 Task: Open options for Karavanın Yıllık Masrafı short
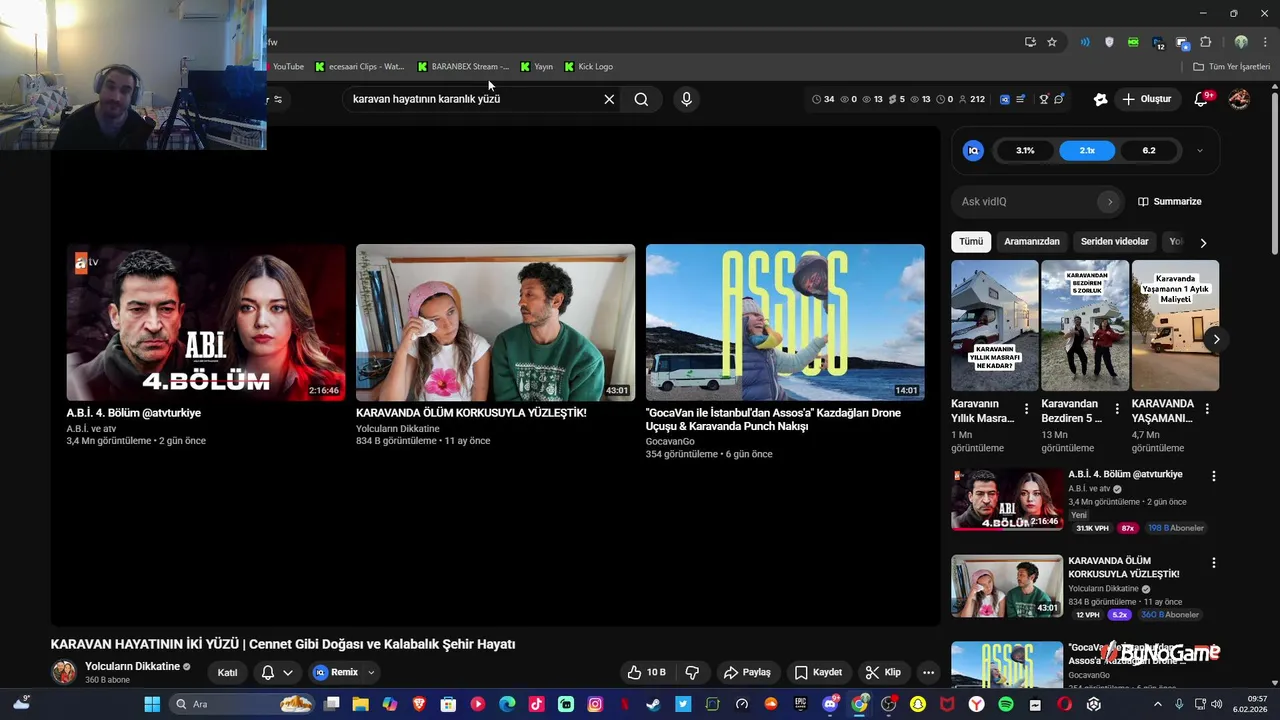pos(1026,409)
